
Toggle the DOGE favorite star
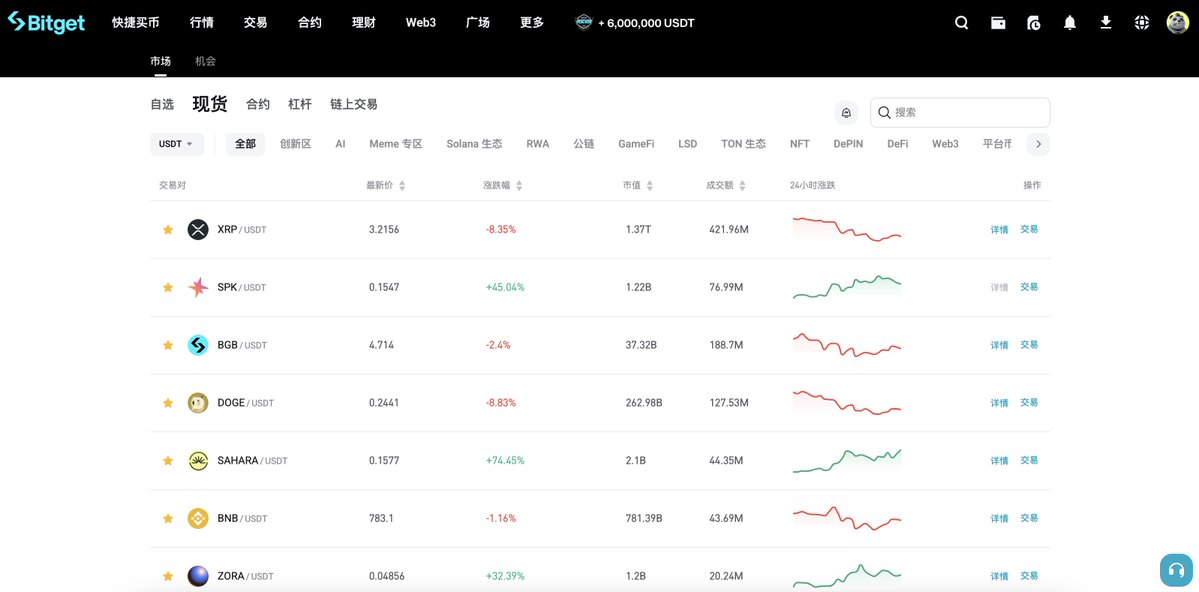(x=168, y=402)
